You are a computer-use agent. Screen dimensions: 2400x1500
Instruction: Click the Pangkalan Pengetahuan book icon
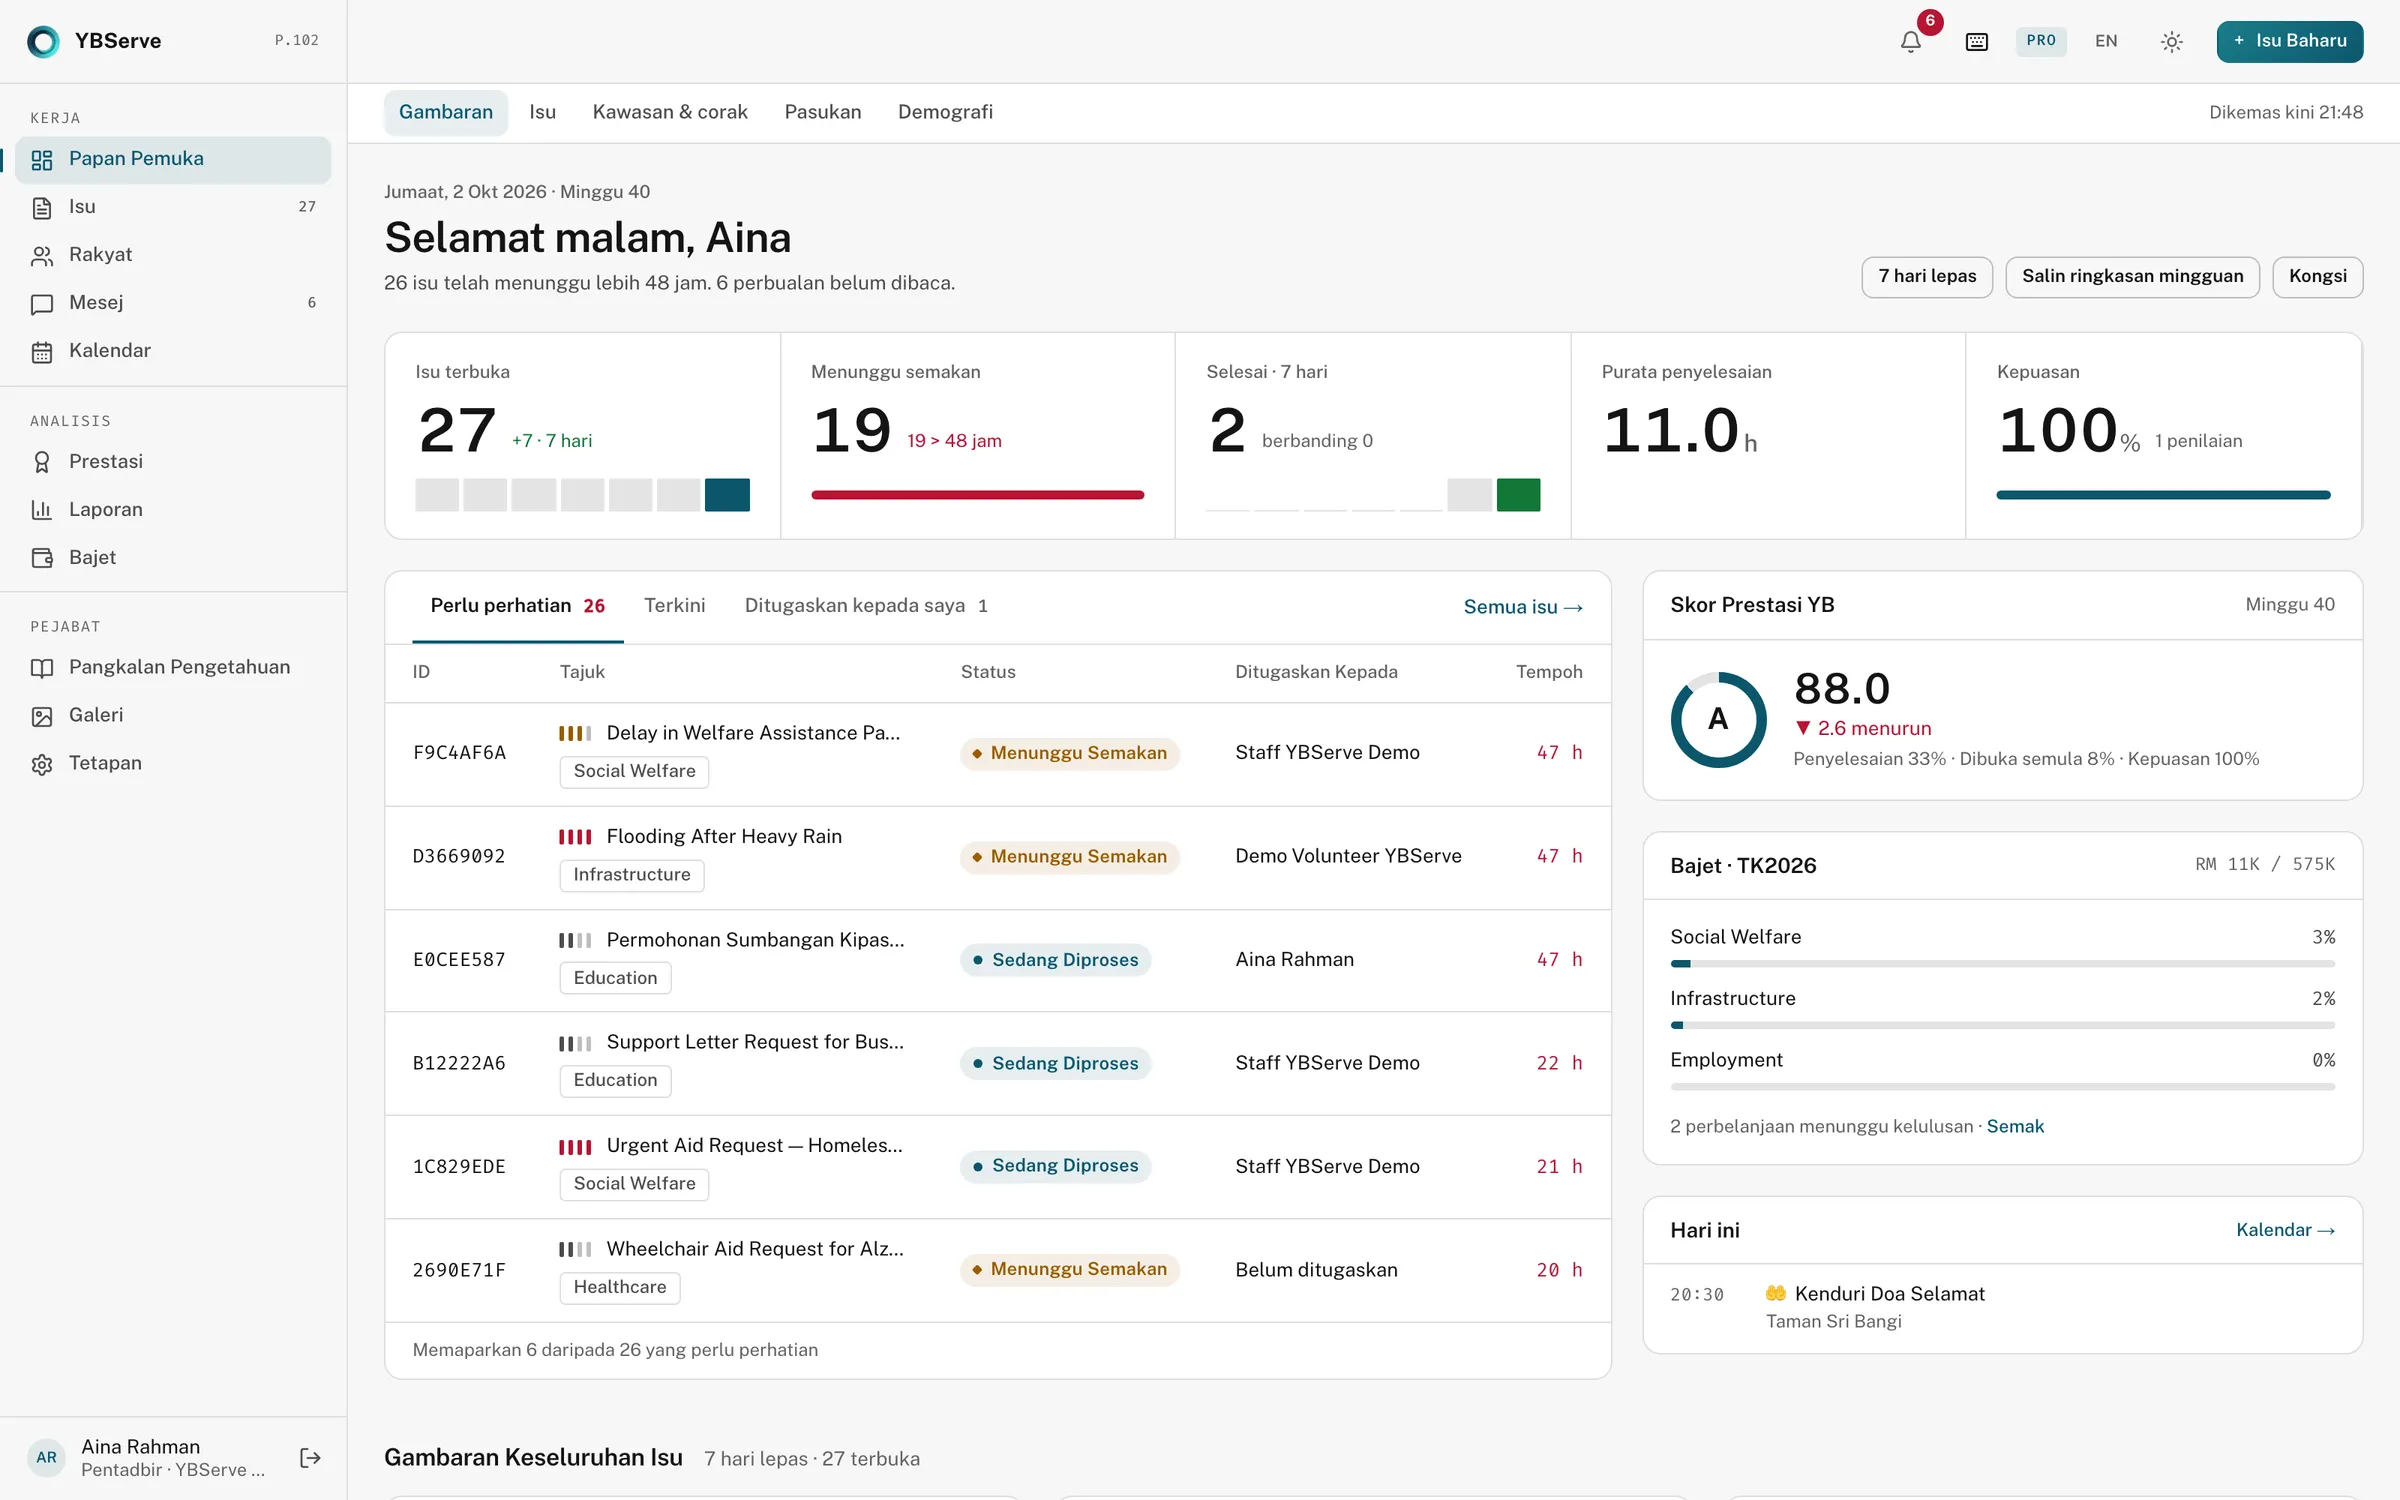point(42,668)
